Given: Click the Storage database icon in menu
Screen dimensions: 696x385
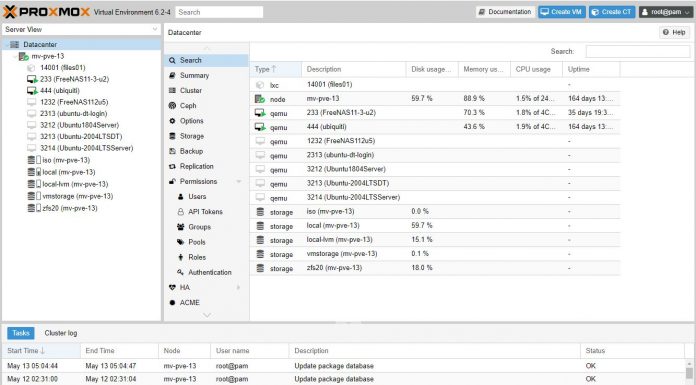Looking at the screenshot, I should (x=172, y=136).
